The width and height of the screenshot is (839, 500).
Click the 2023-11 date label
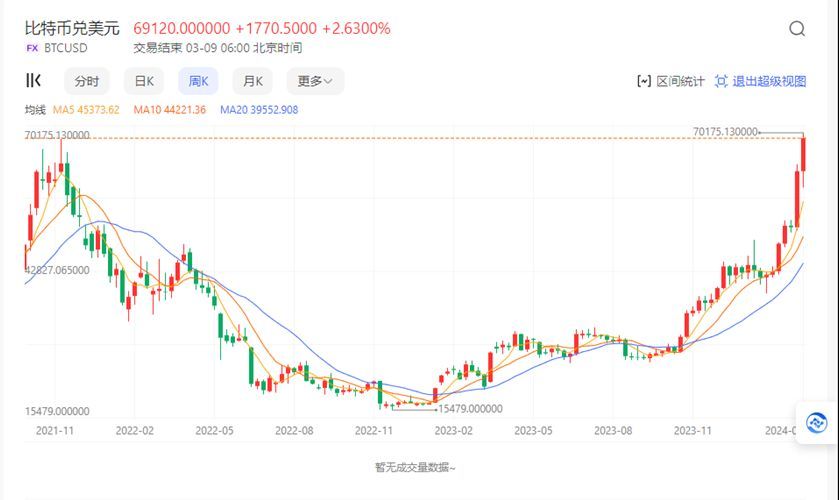click(693, 430)
